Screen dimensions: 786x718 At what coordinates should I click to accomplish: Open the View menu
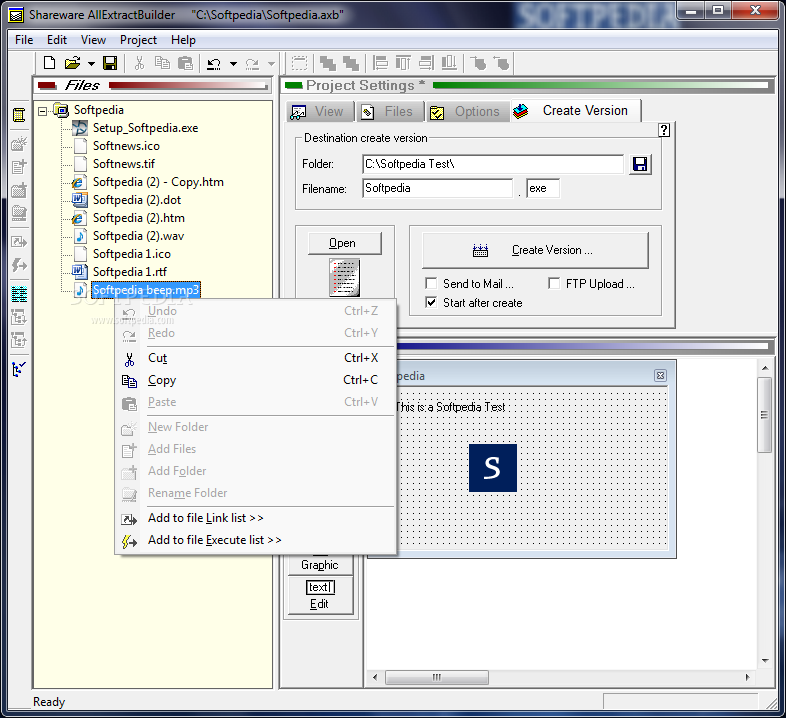point(93,40)
